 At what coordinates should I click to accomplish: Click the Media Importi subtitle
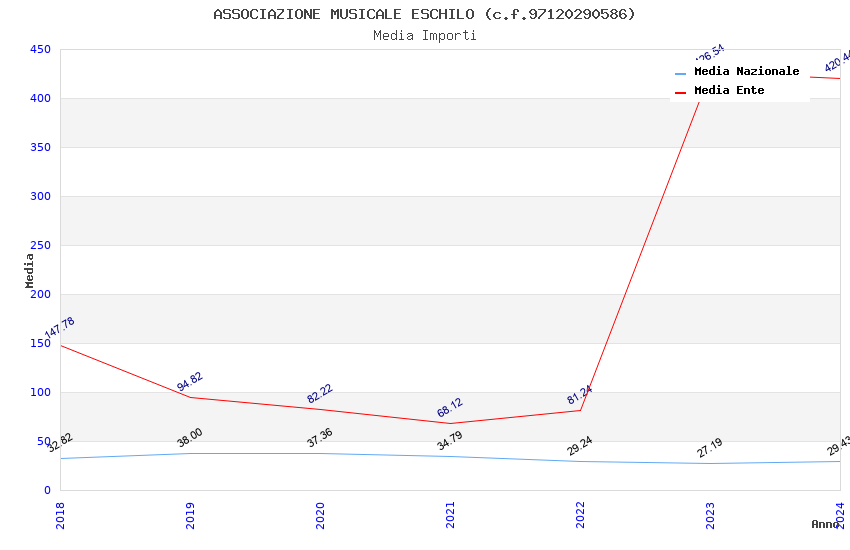point(425,35)
